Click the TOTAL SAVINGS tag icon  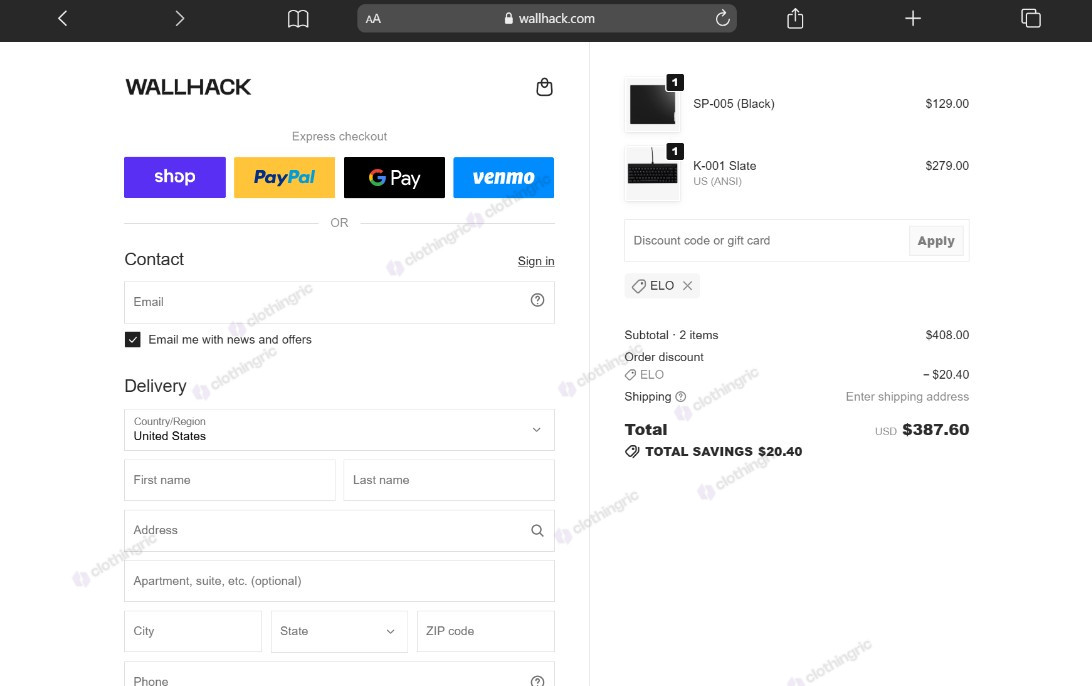point(632,451)
